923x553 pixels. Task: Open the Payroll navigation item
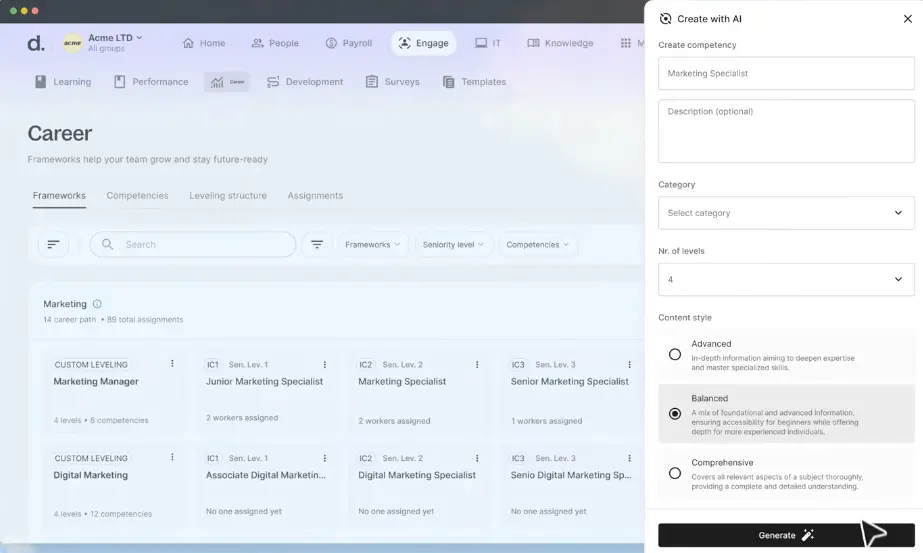[348, 43]
